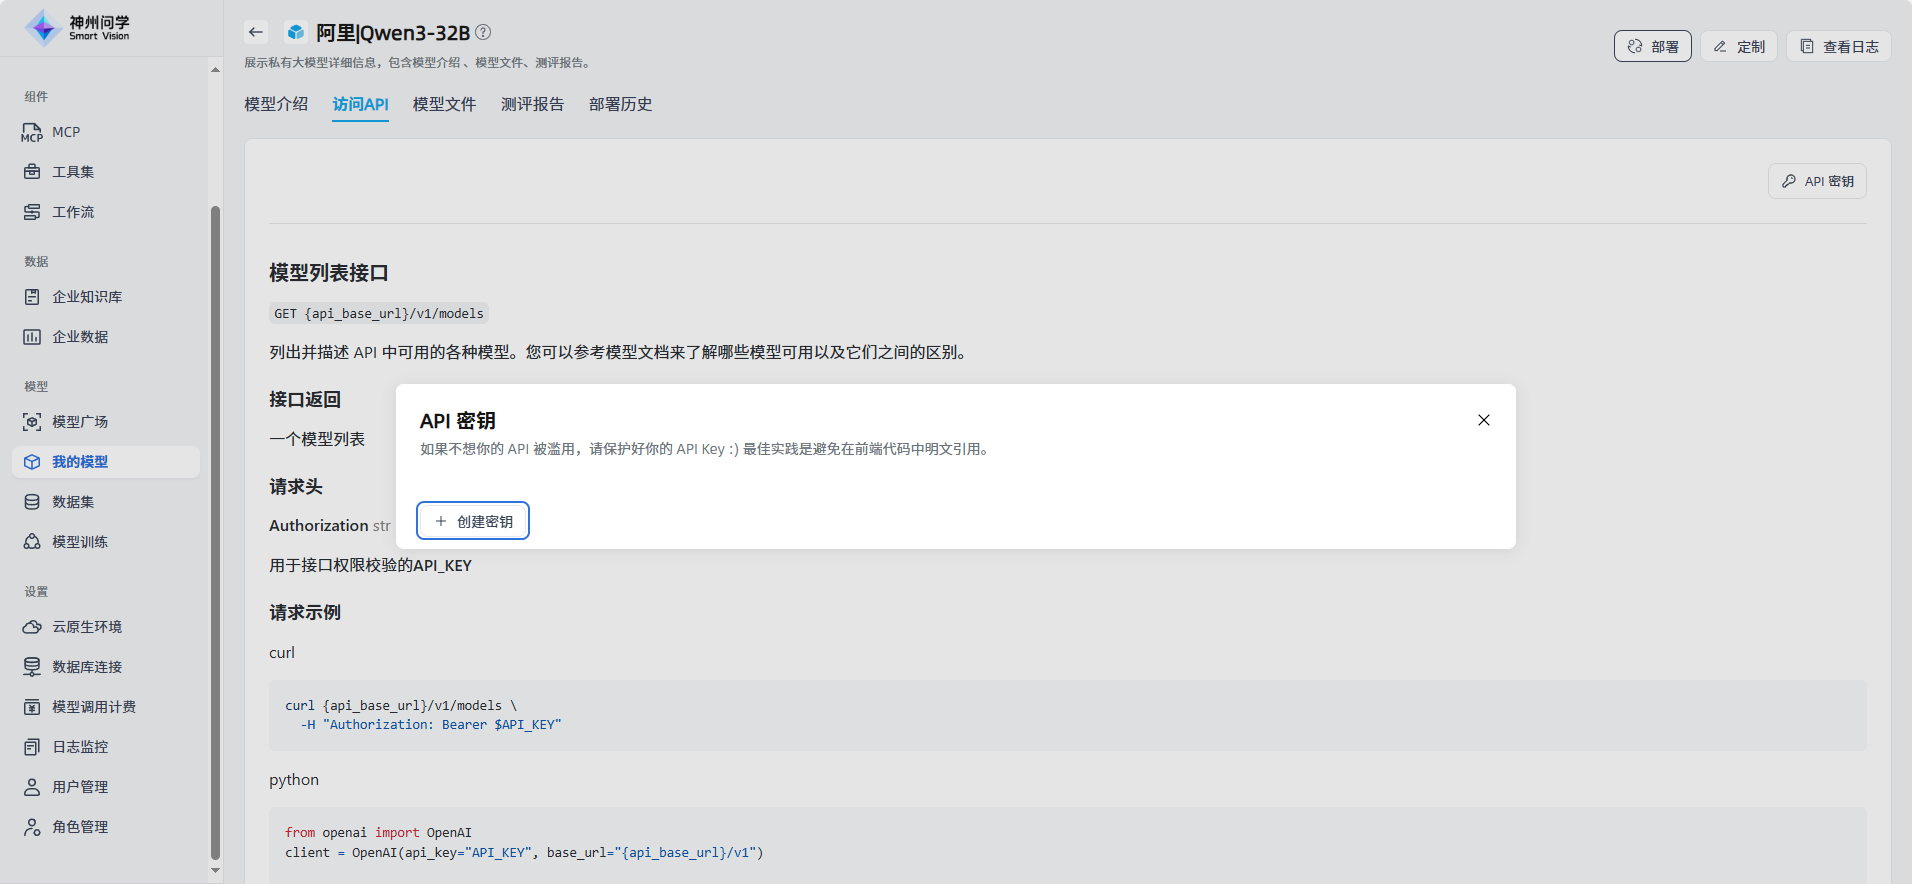Open 企业知识库 knowledge base
Image resolution: width=1912 pixels, height=884 pixels.
coord(86,297)
